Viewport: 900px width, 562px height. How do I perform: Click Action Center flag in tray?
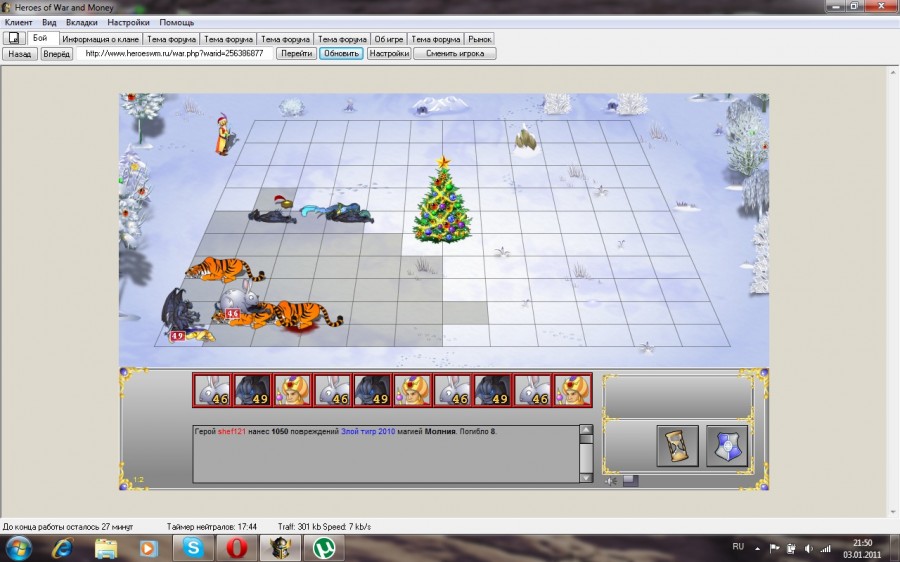[774, 549]
